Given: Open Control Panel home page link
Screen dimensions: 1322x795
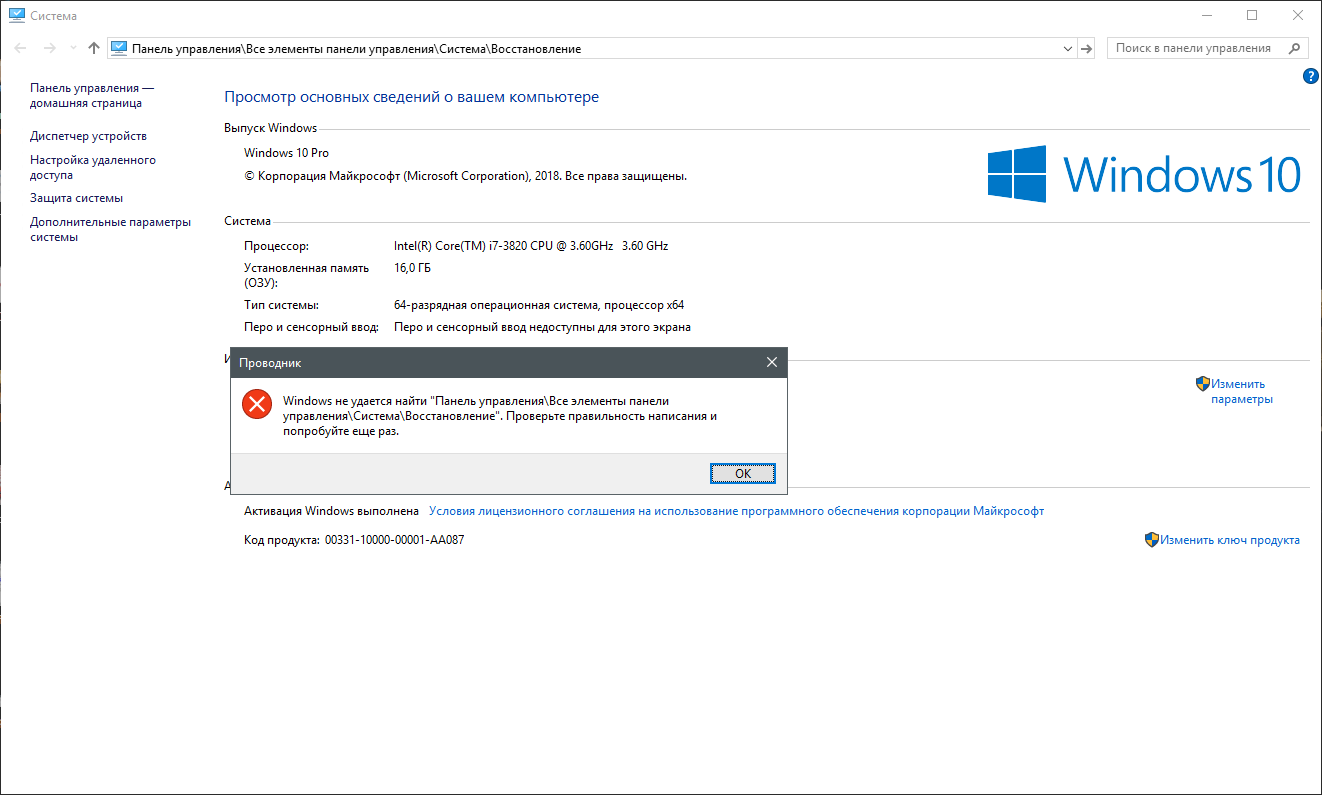Looking at the screenshot, I should coord(91,95).
